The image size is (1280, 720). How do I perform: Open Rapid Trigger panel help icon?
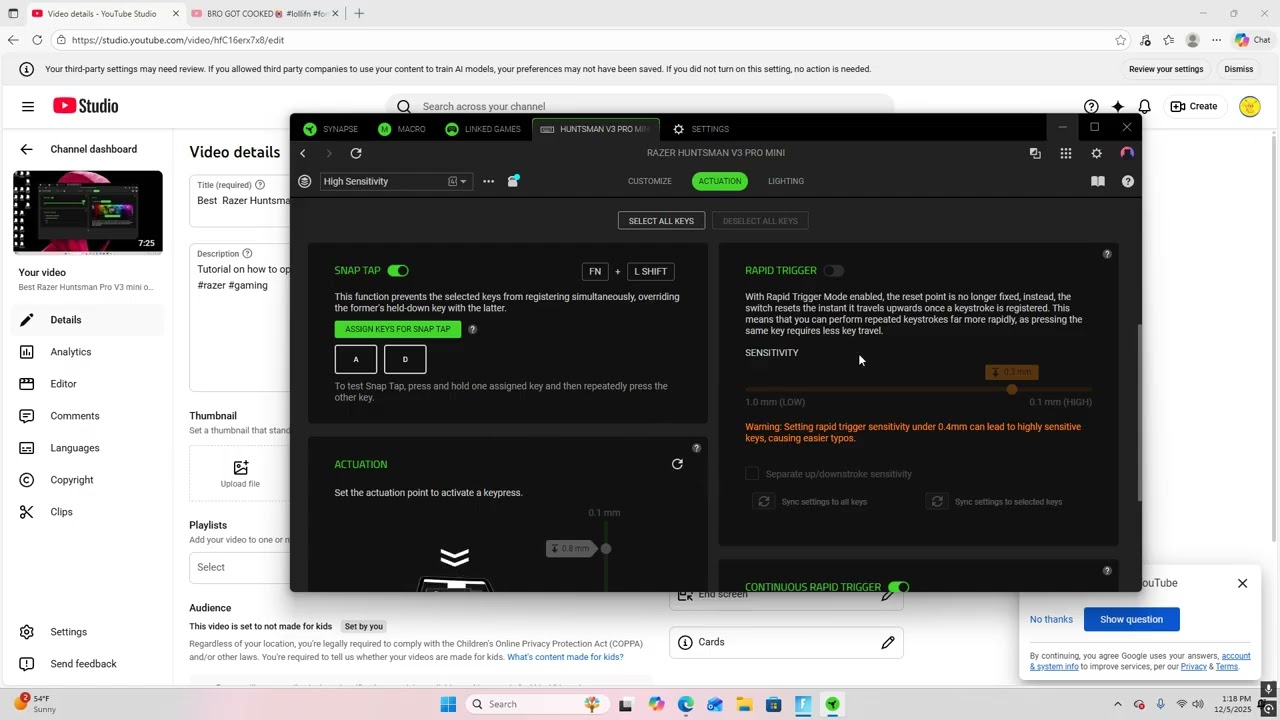(x=1107, y=254)
